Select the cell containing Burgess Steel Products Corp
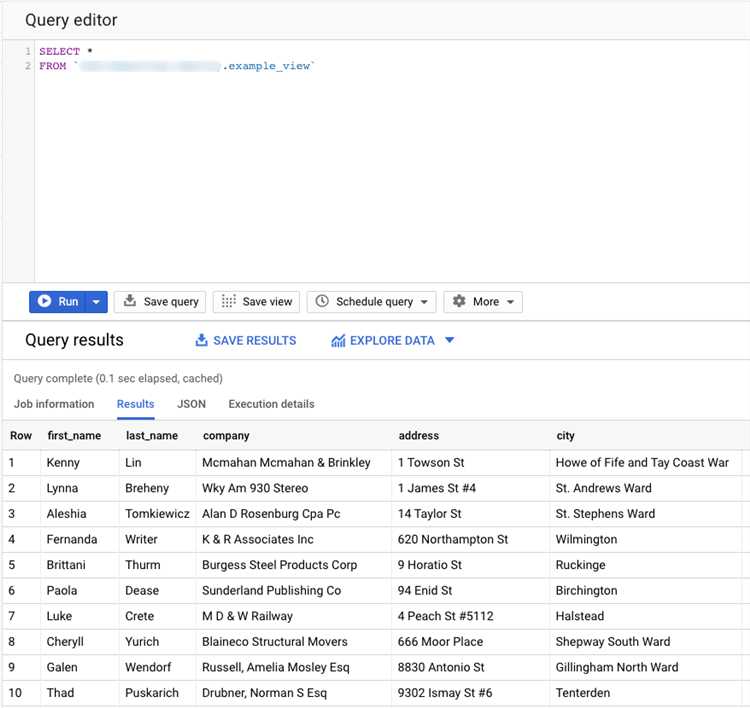This screenshot has width=750, height=708. click(279, 565)
